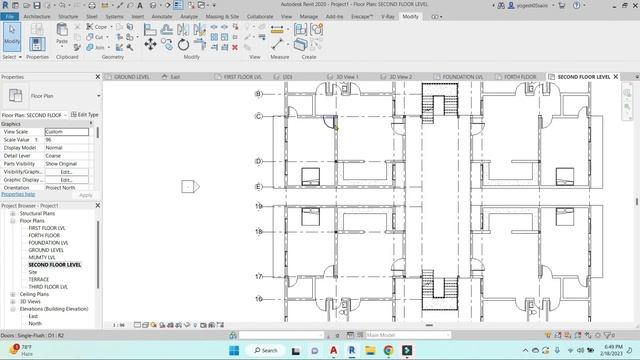Select Trim/Extend to Corner tool
Screen dimensions: 640x360
[x=200, y=44]
